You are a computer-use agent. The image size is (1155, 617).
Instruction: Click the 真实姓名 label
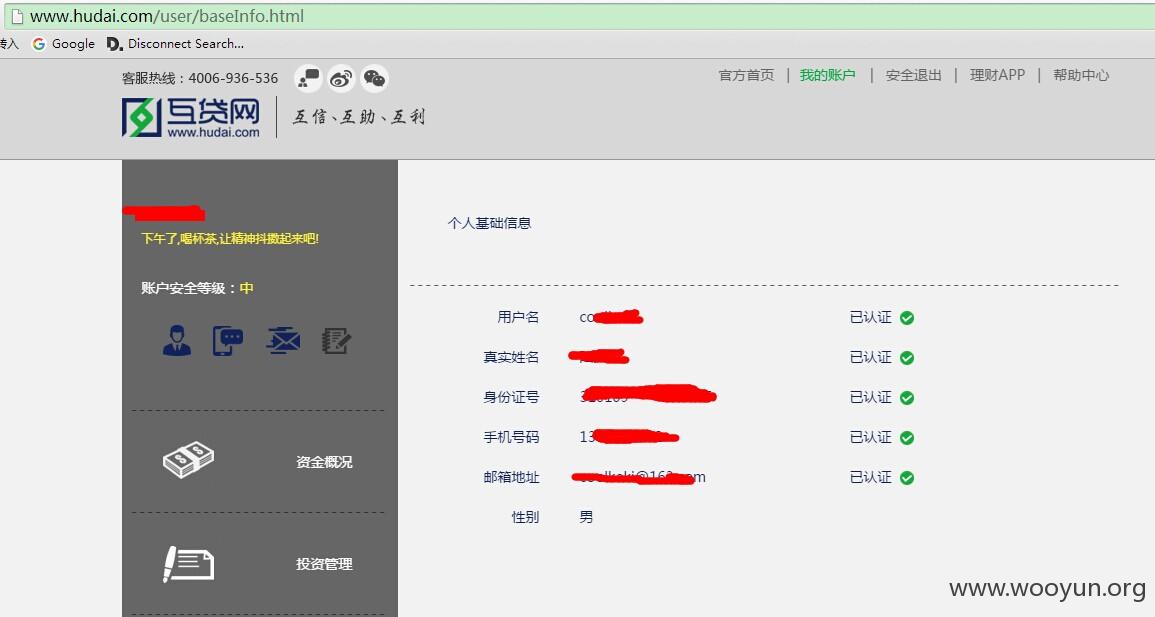[x=511, y=357]
